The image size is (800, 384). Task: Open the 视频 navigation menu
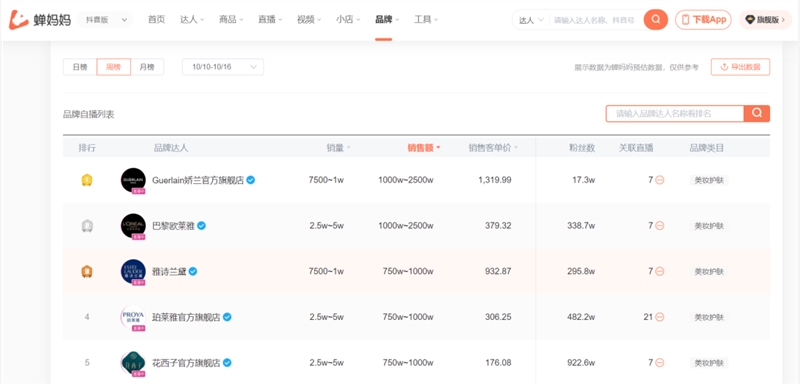point(309,20)
